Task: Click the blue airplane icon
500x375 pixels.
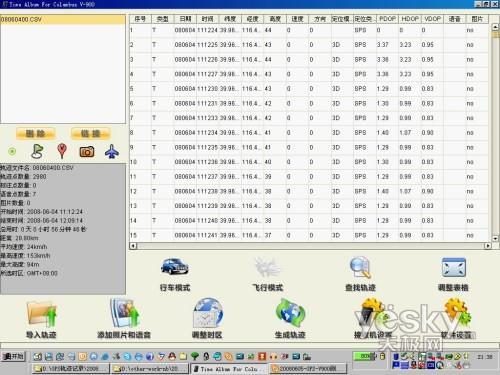Action: (x=112, y=151)
